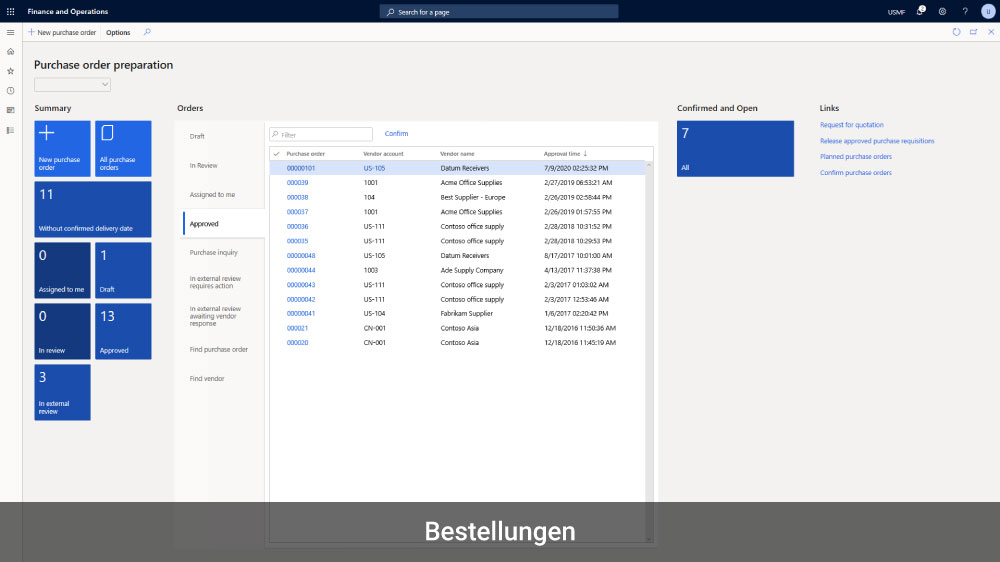Image resolution: width=1000 pixels, height=562 pixels.
Task: Open In external review awaiting vendor response tab
Action: (x=215, y=316)
